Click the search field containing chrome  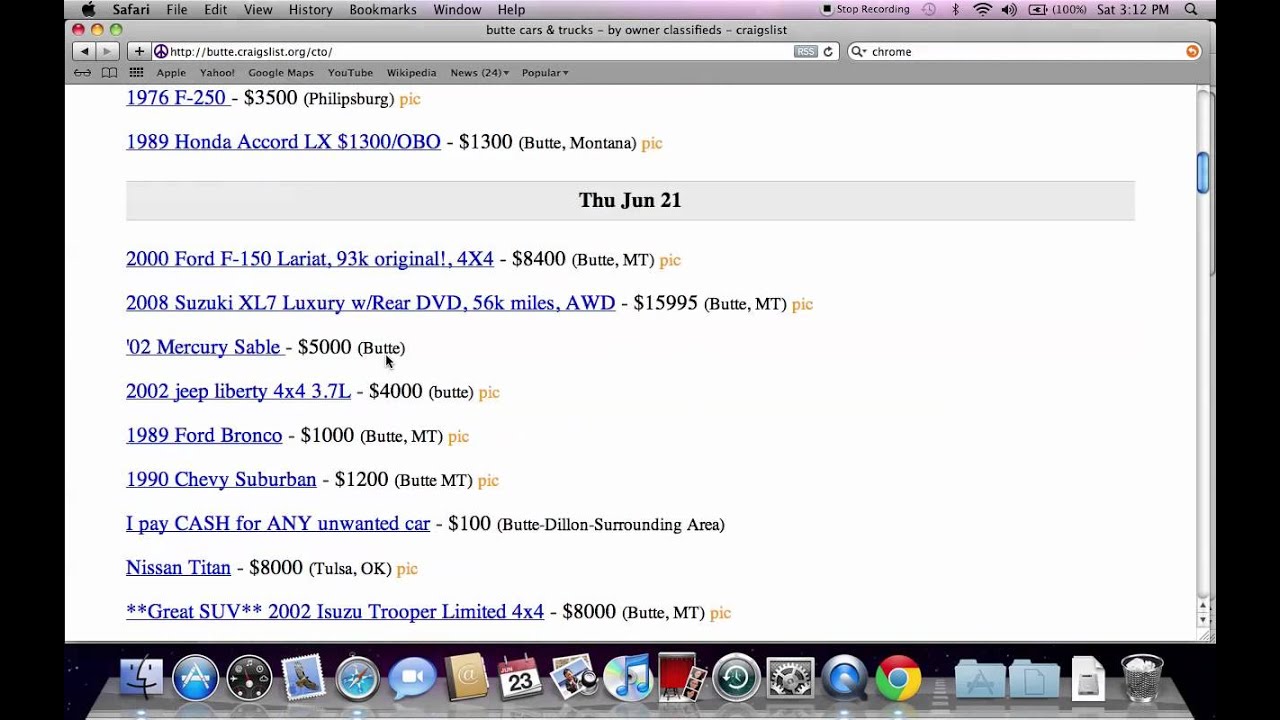tap(1024, 51)
